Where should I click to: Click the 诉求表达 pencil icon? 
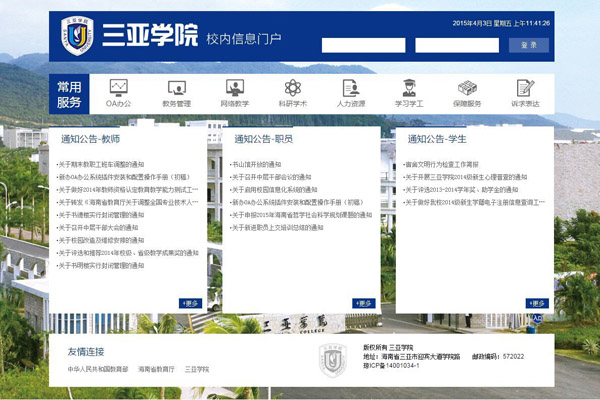(x=524, y=90)
